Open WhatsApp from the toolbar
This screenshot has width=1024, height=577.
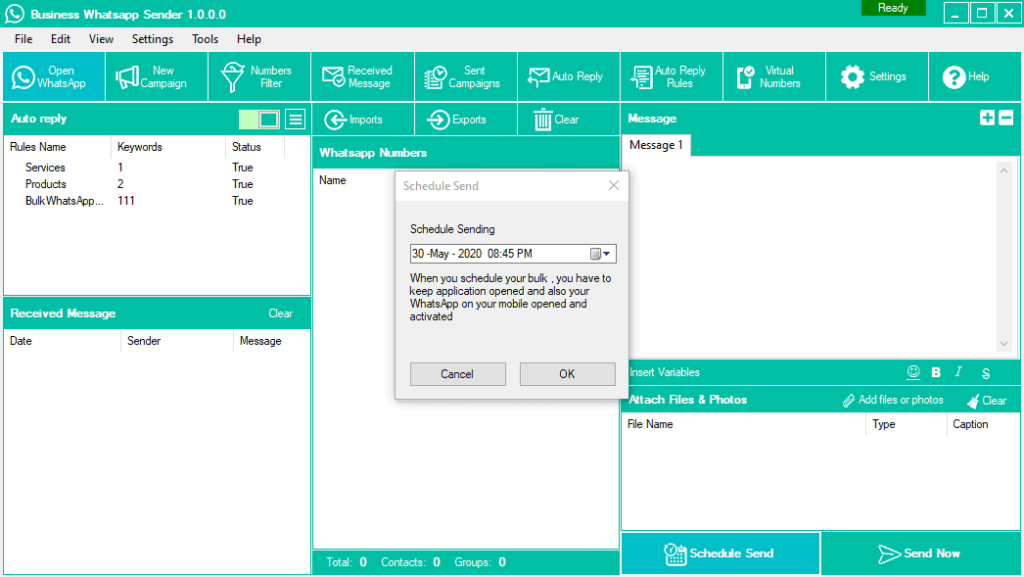(x=53, y=77)
